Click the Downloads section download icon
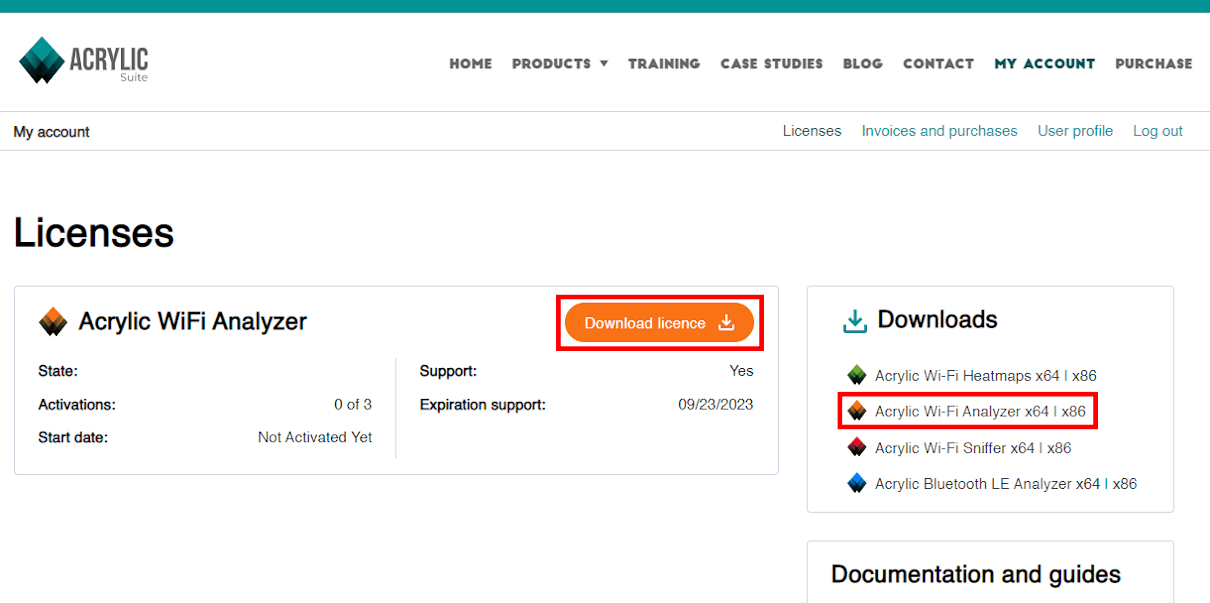Screen dimensions: 1210x603 point(855,321)
